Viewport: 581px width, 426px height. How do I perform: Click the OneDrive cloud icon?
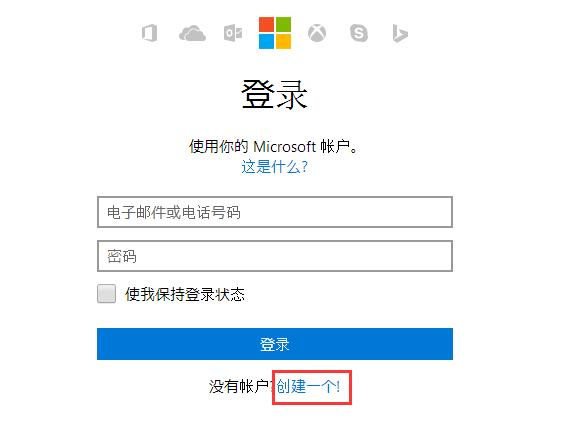192,33
